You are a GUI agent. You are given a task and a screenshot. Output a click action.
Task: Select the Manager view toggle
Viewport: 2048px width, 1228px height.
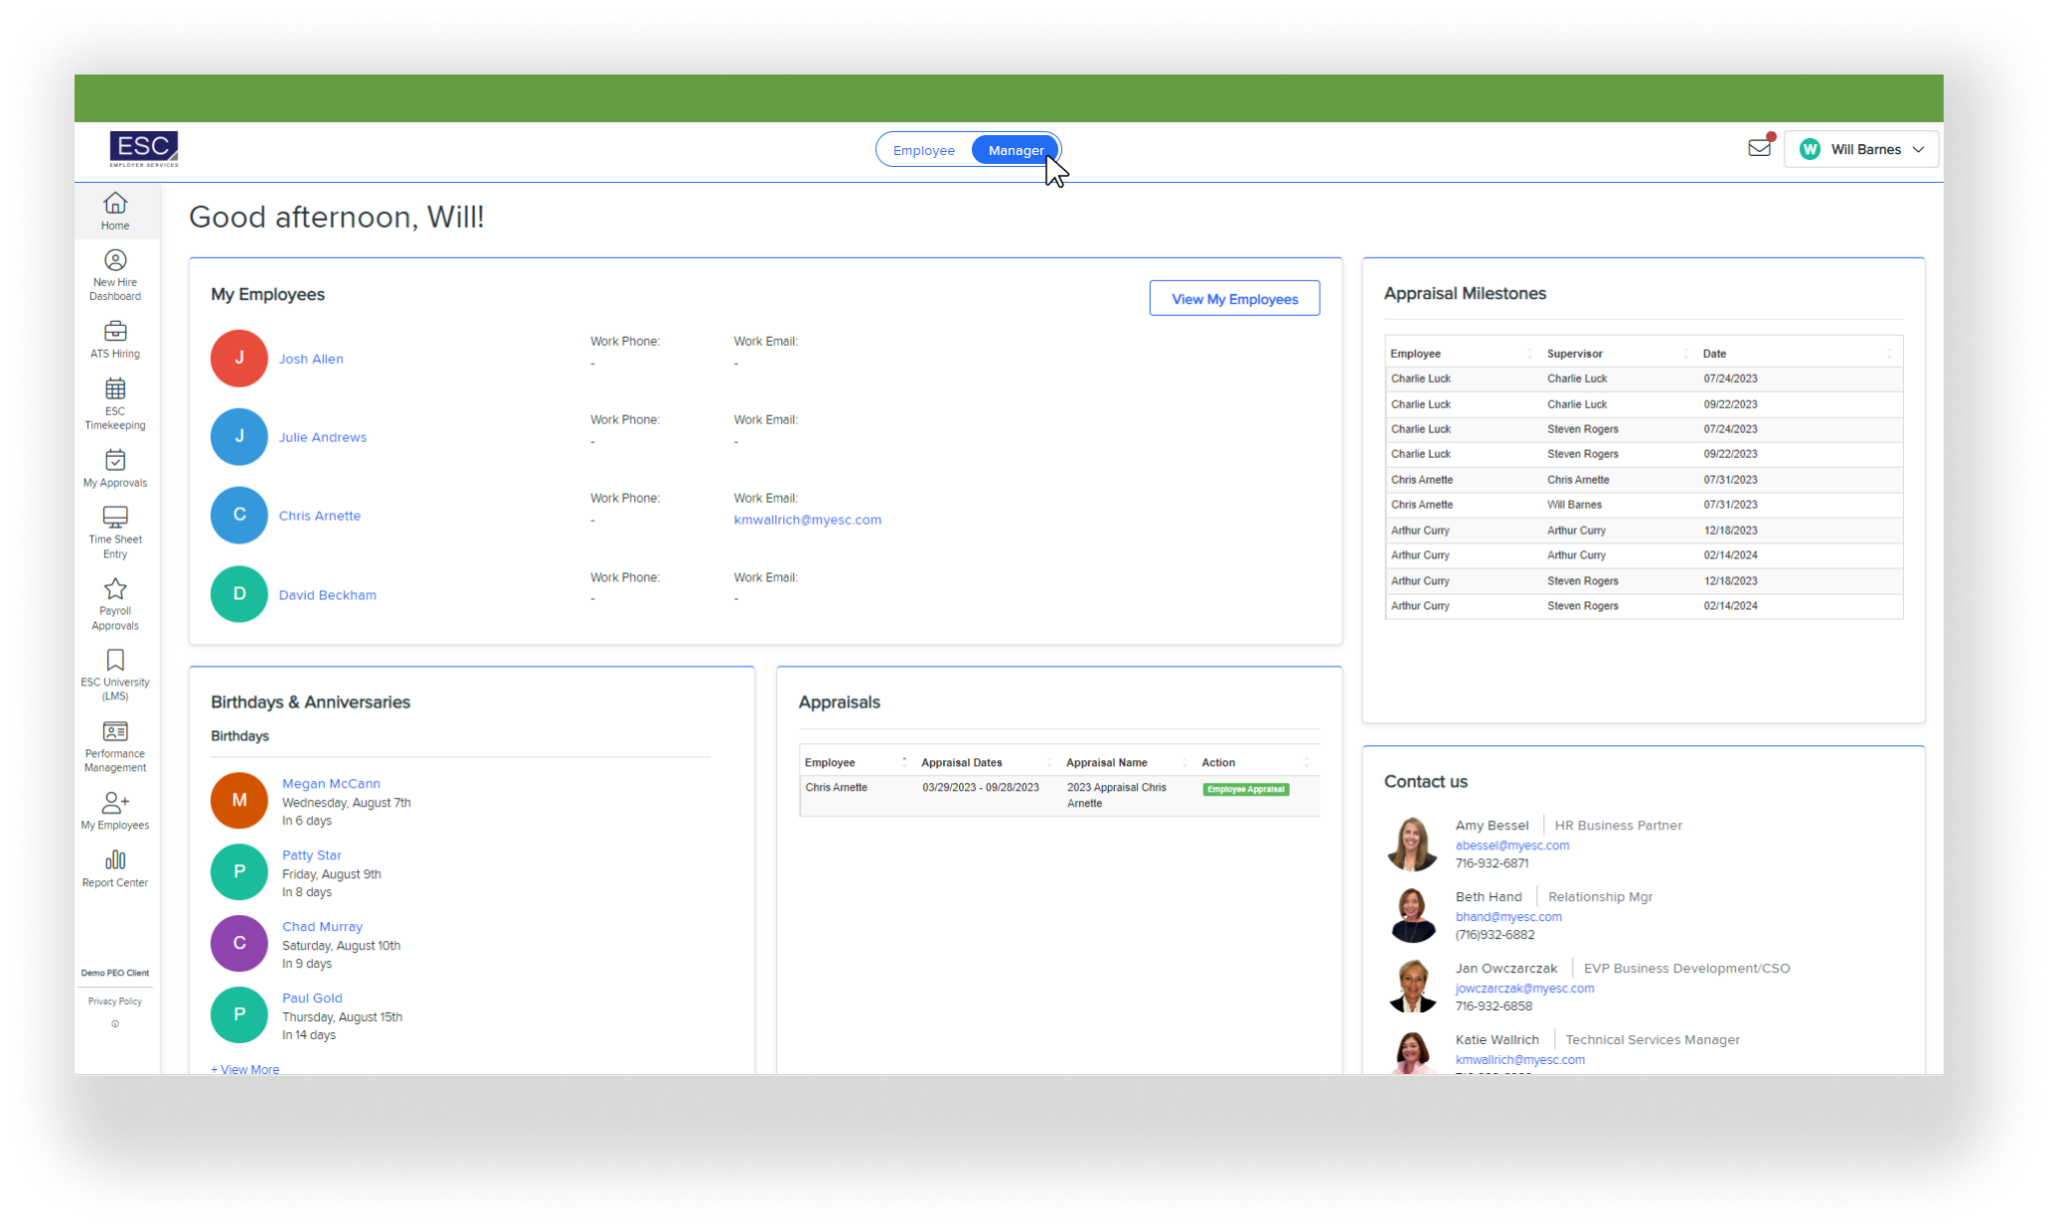coord(1016,150)
